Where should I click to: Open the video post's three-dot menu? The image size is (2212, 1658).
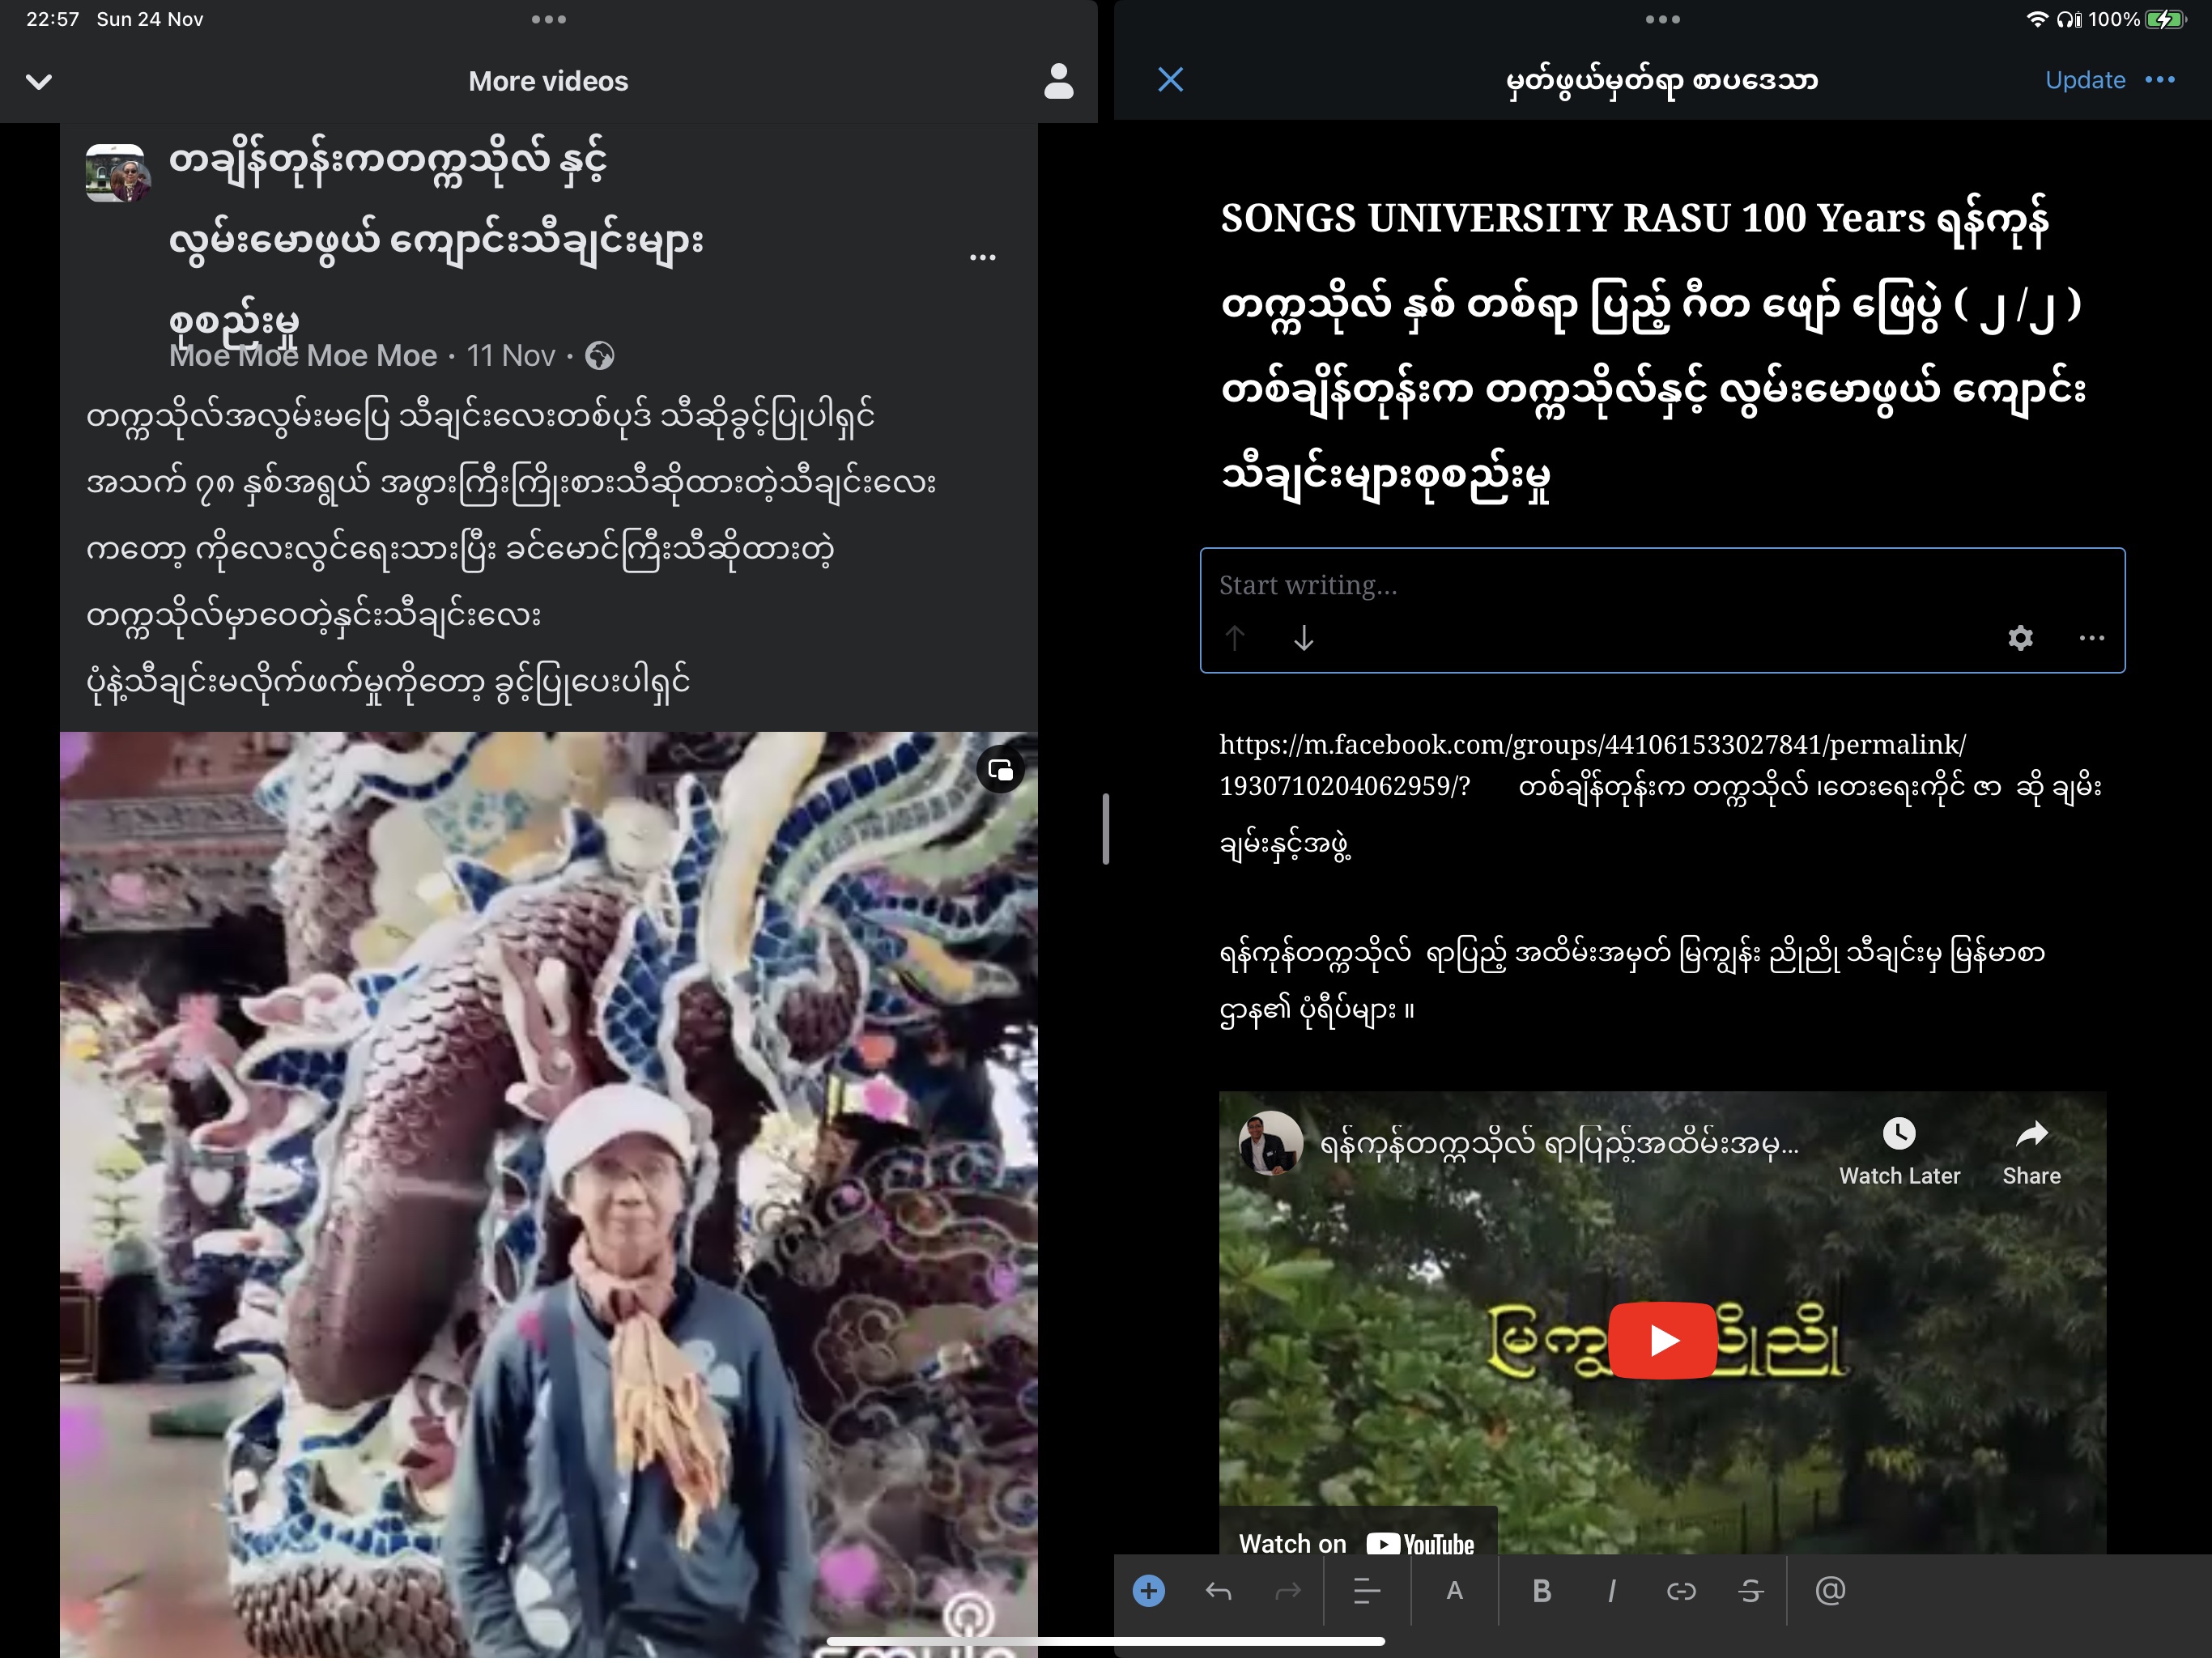coord(982,257)
